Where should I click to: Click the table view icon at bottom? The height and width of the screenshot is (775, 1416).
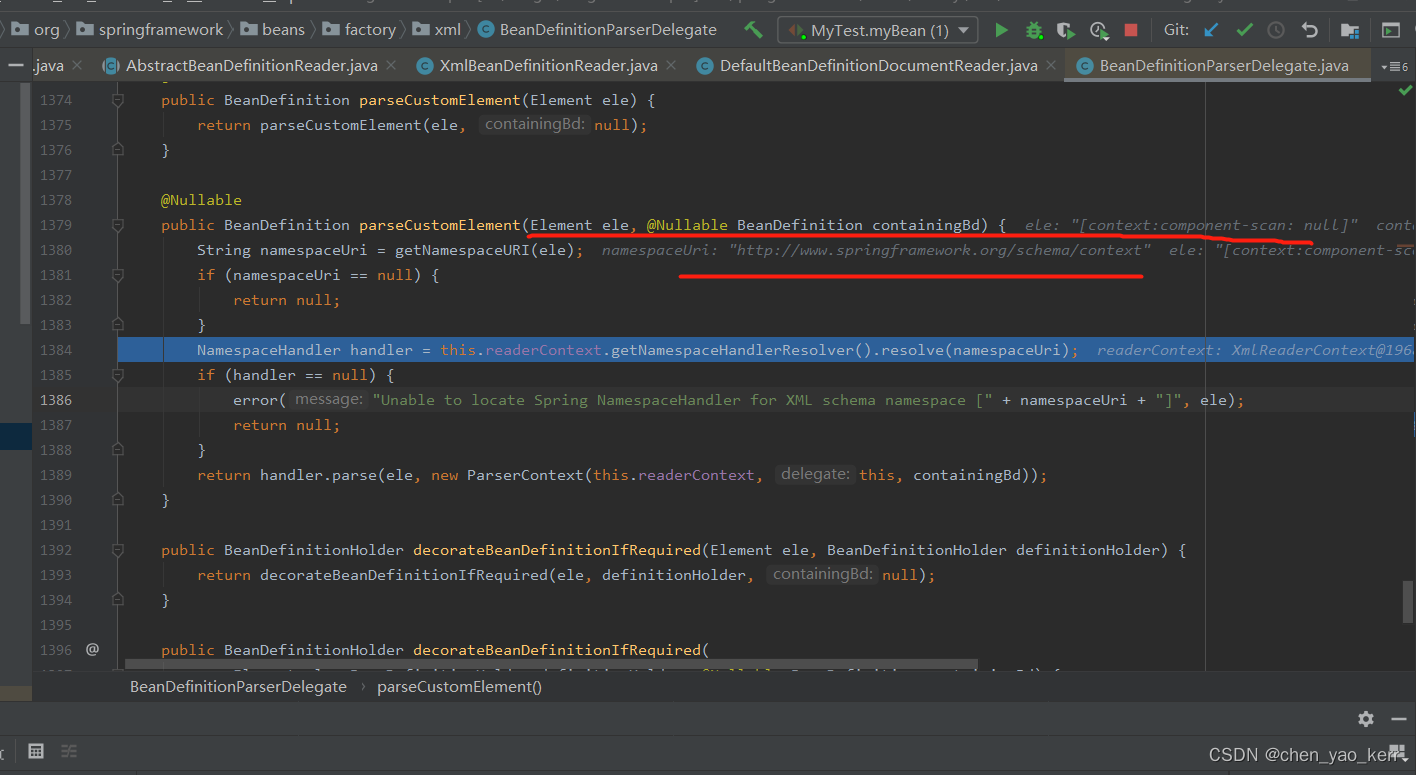click(36, 751)
